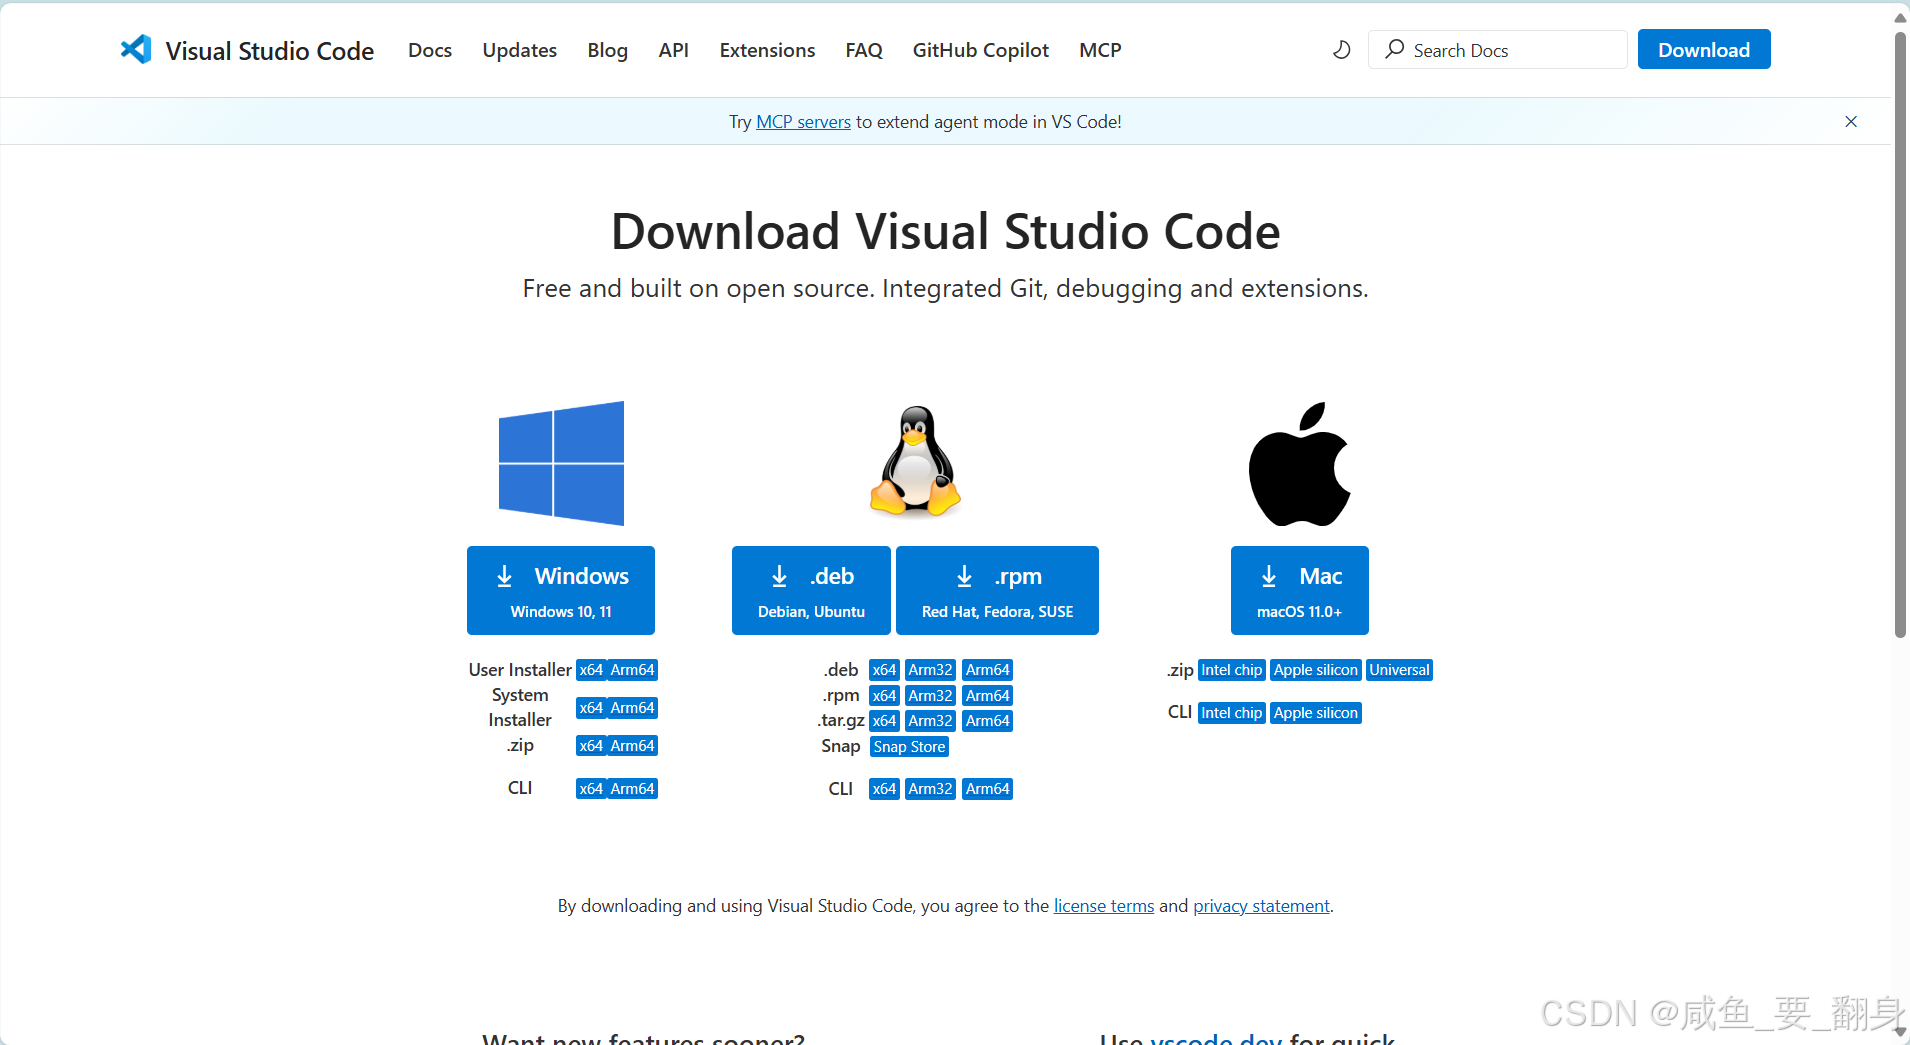The width and height of the screenshot is (1910, 1045).
Task: Select Linux .rpm Arm32 download
Action: [930, 696]
